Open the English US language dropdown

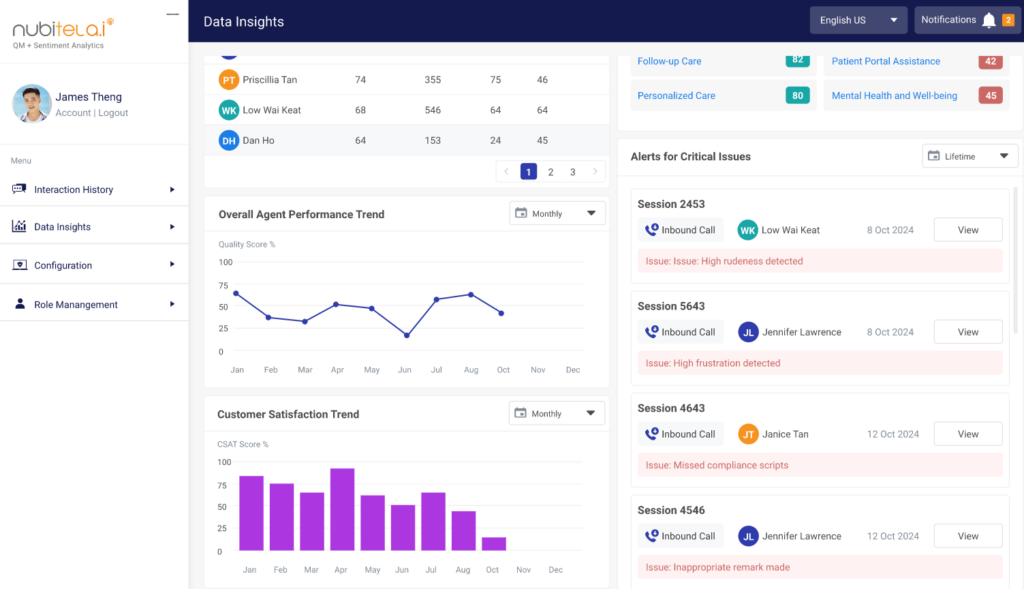click(857, 19)
